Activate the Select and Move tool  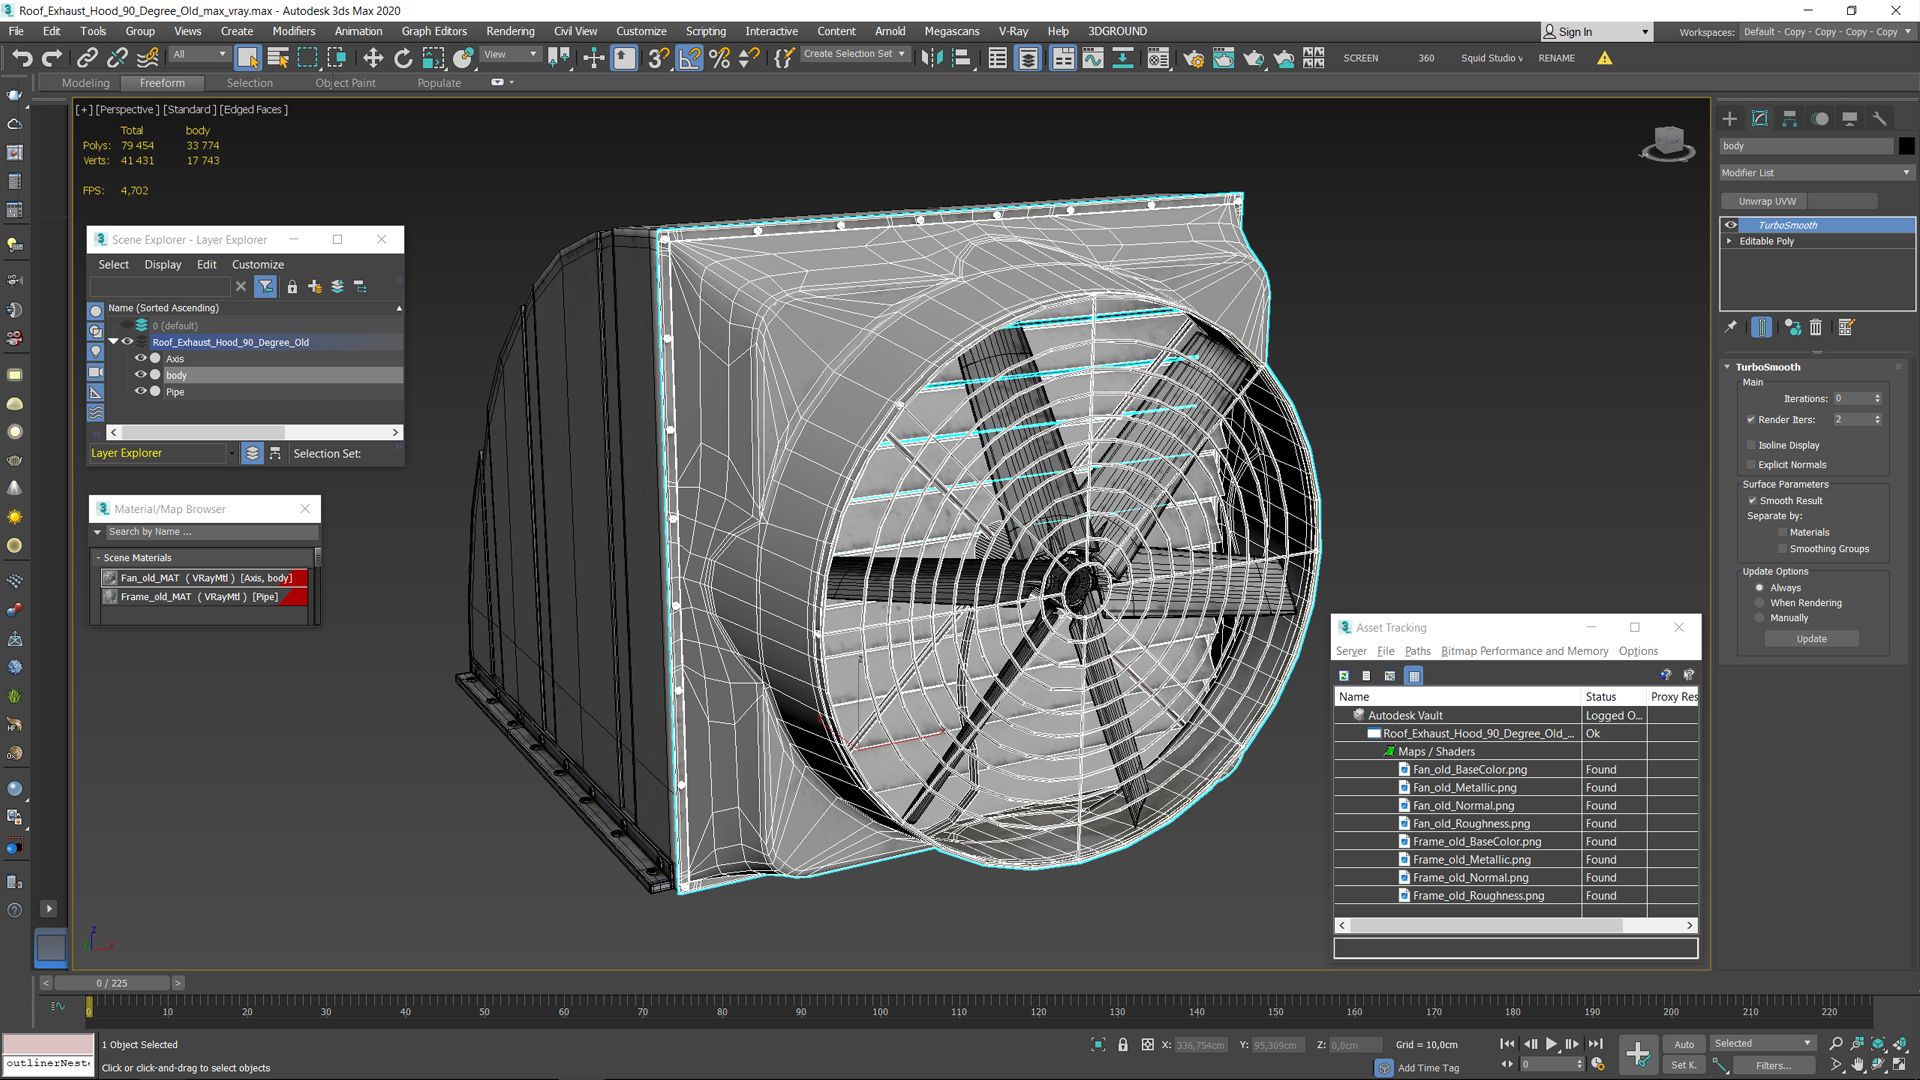pos(373,58)
